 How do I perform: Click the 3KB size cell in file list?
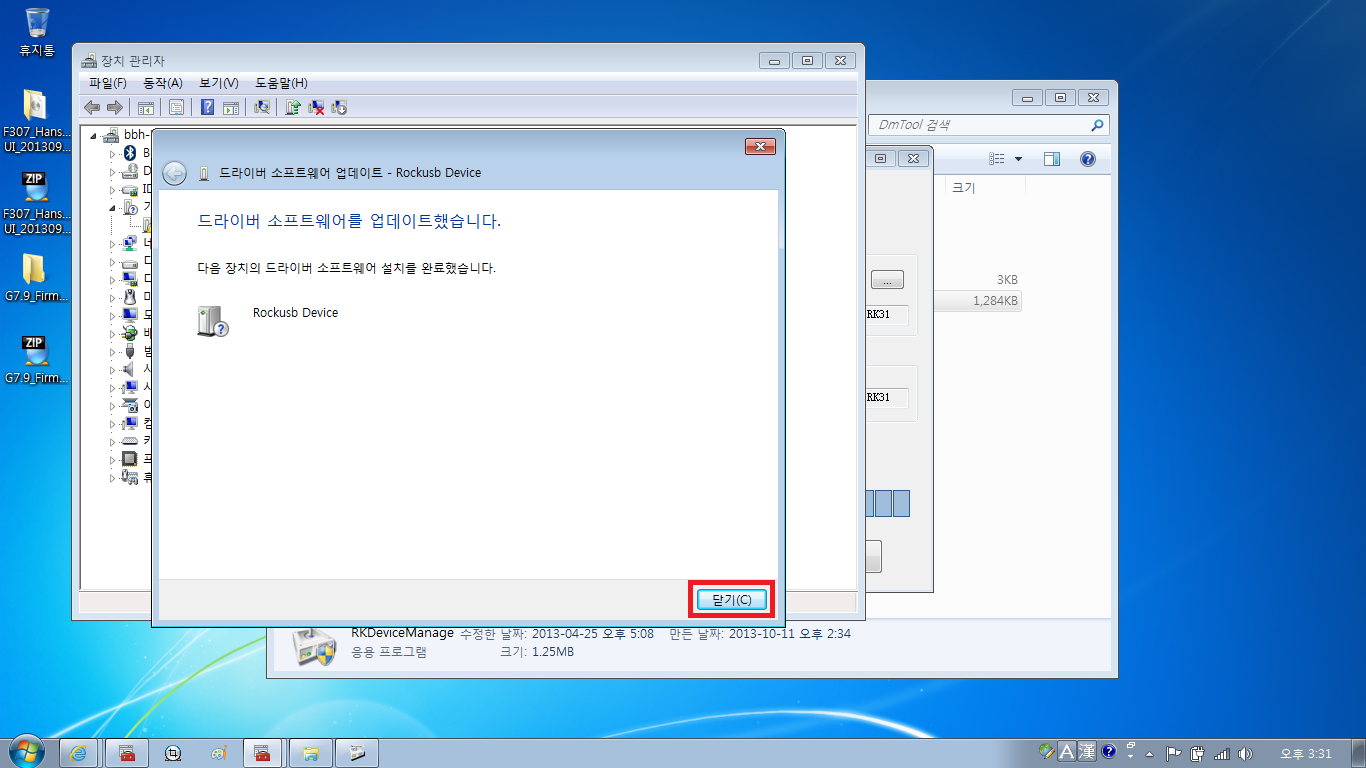tap(1007, 280)
